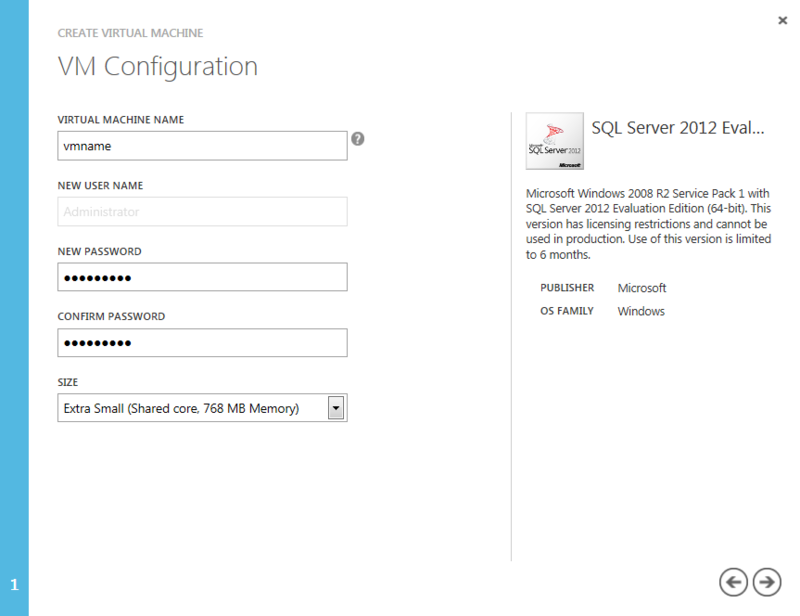This screenshot has height=616, width=800.
Task: Click the forward arrow to continue
Action: [x=766, y=582]
